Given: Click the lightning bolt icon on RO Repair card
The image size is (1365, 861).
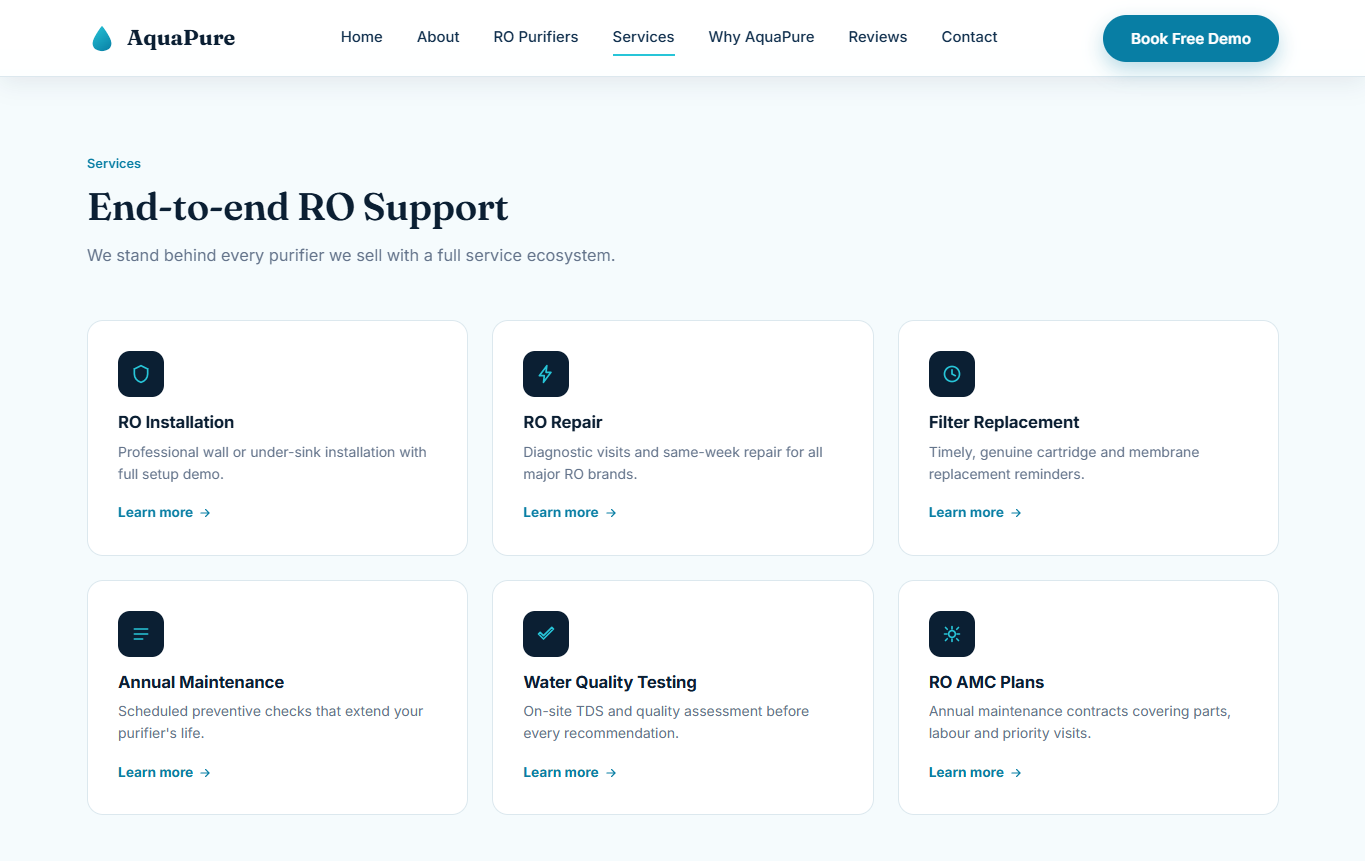Looking at the screenshot, I should click(x=546, y=374).
